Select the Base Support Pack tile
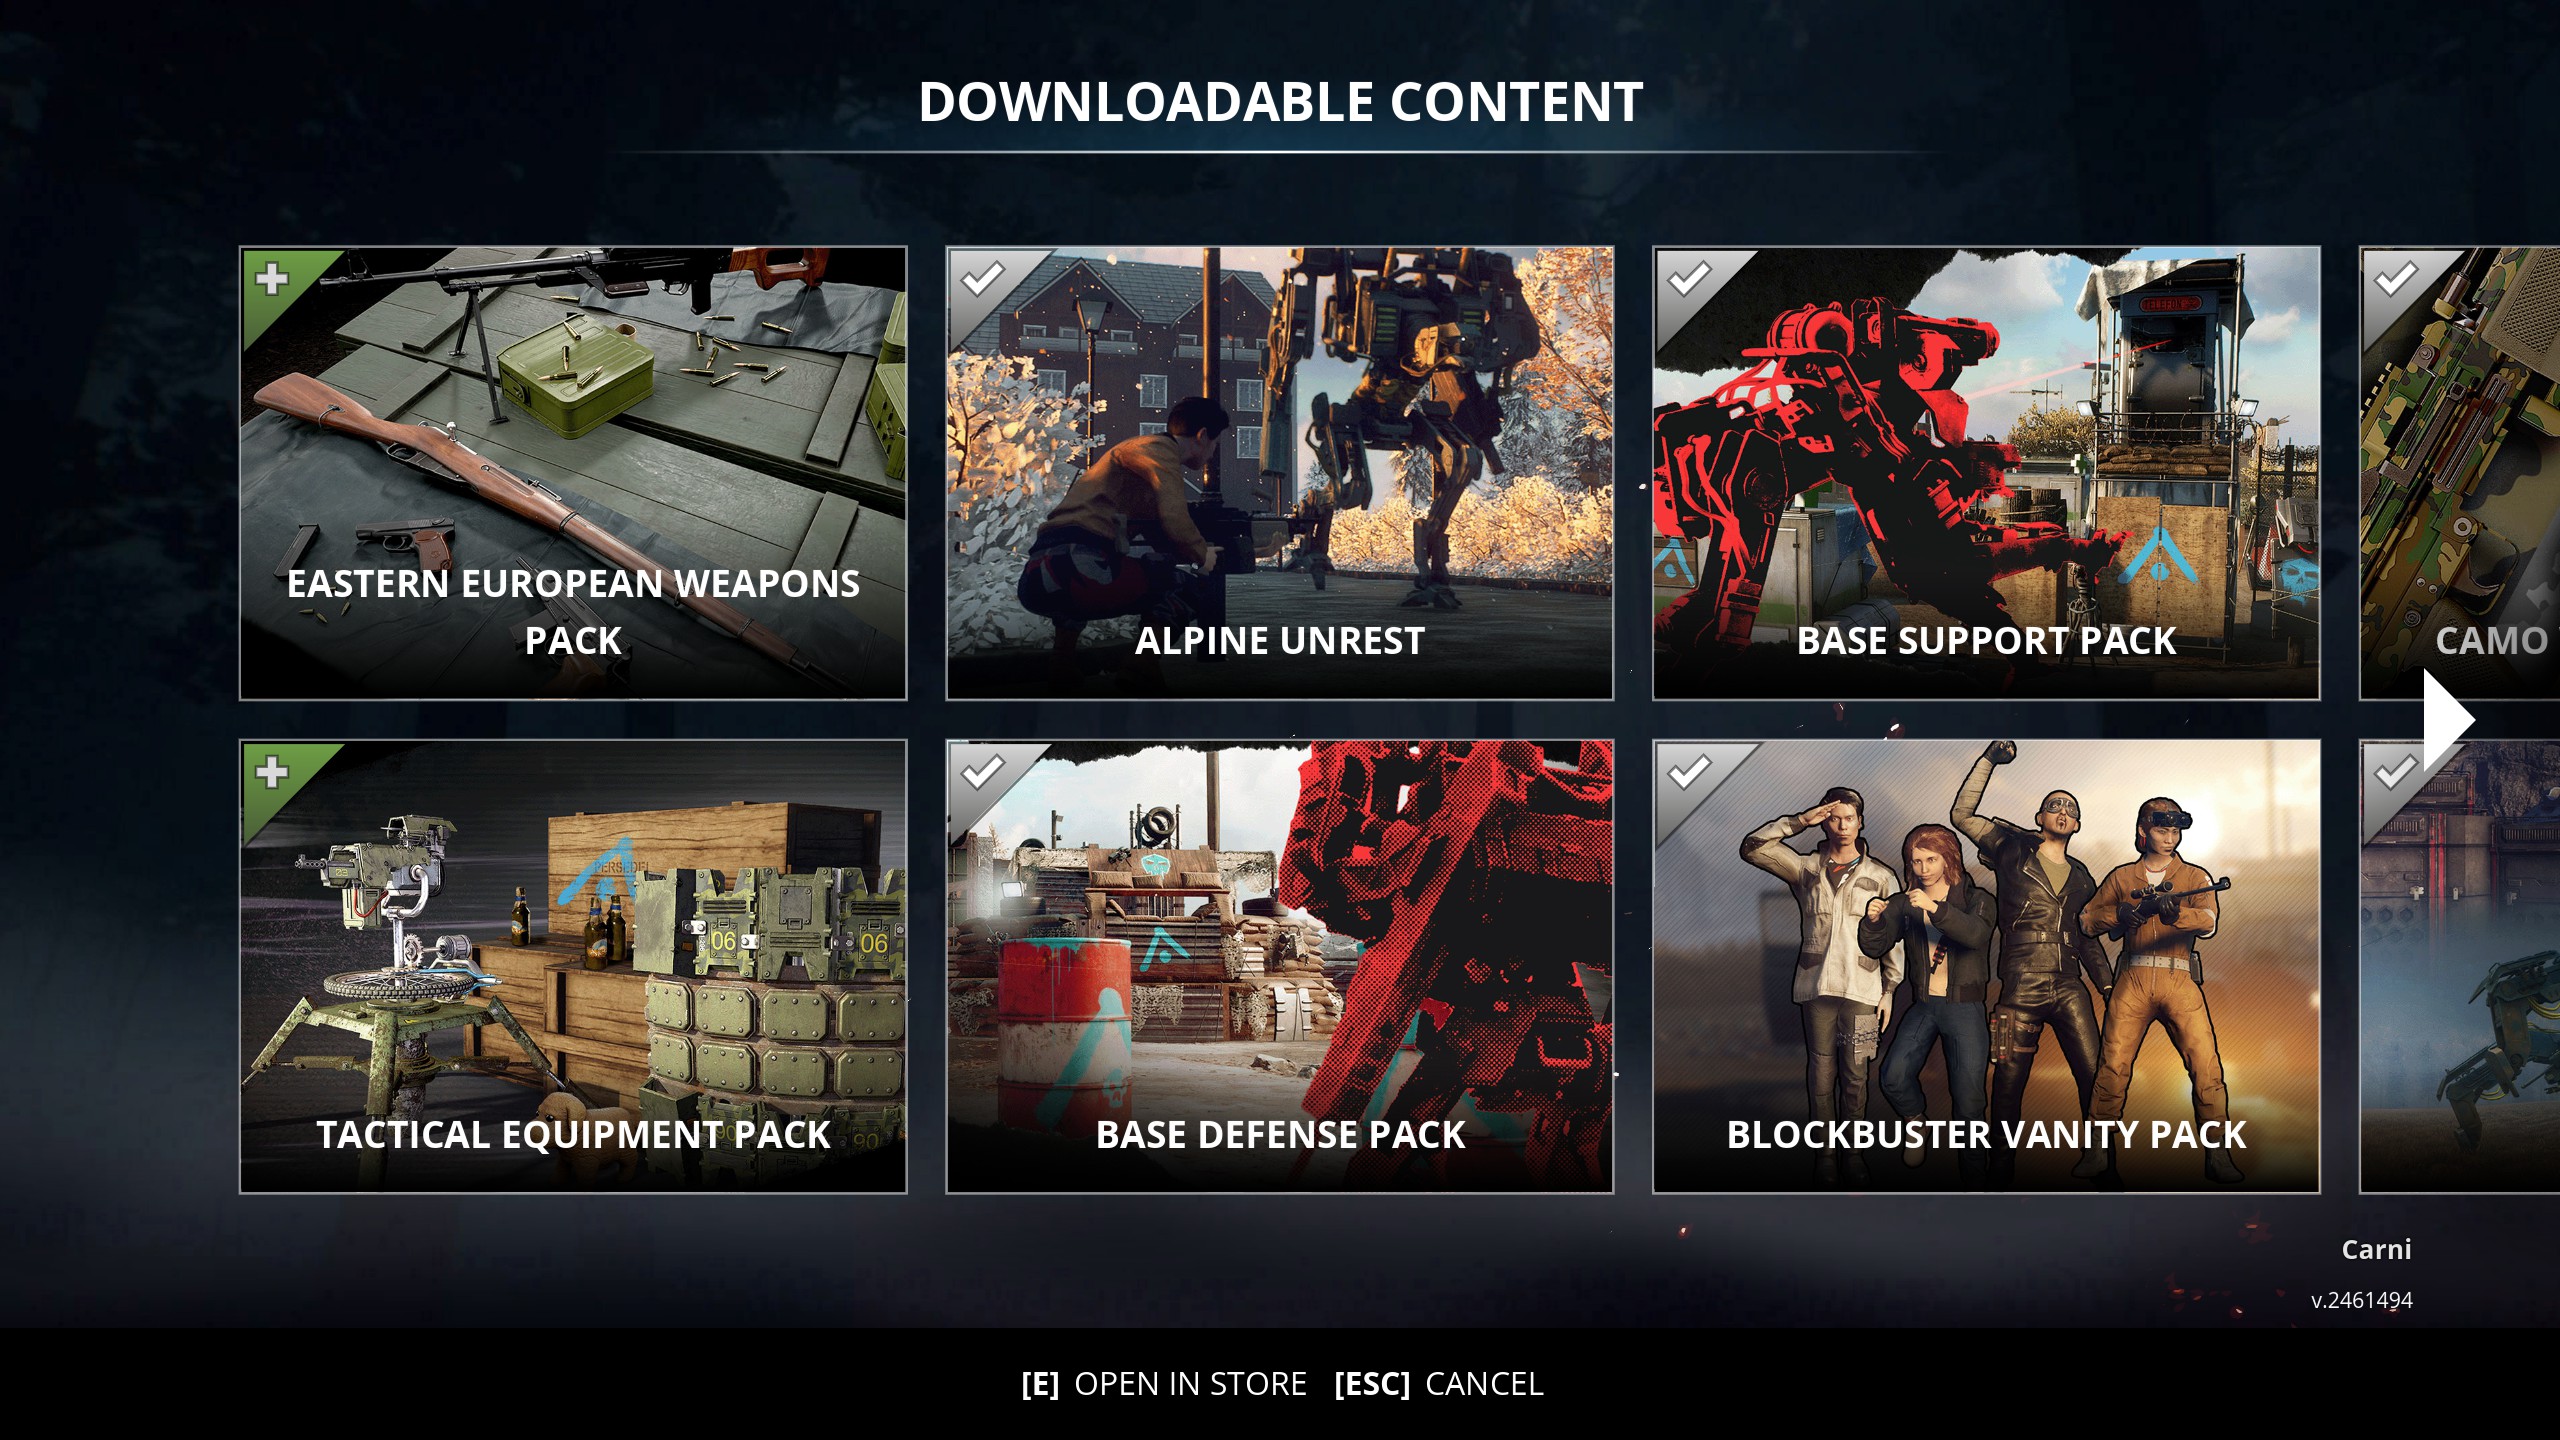Image resolution: width=2560 pixels, height=1440 pixels. coord(1986,473)
